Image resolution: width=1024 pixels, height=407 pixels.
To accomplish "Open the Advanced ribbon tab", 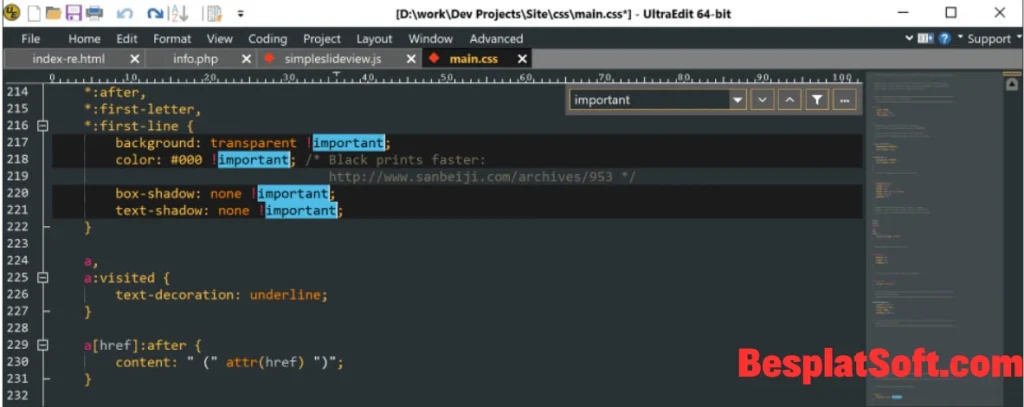I will pos(496,39).
